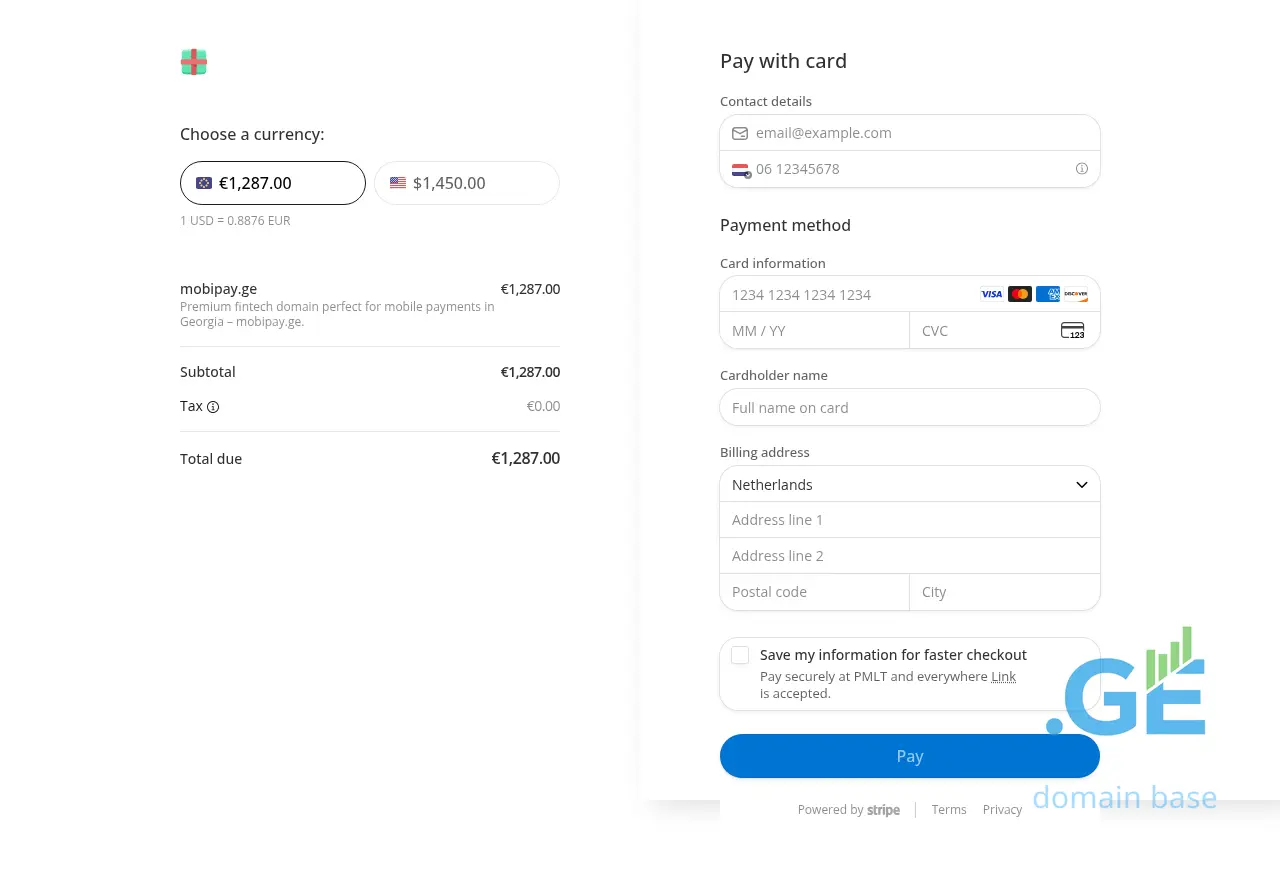Image resolution: width=1280 pixels, height=869 pixels.
Task: Click the Mastercard icon
Action: point(1020,294)
